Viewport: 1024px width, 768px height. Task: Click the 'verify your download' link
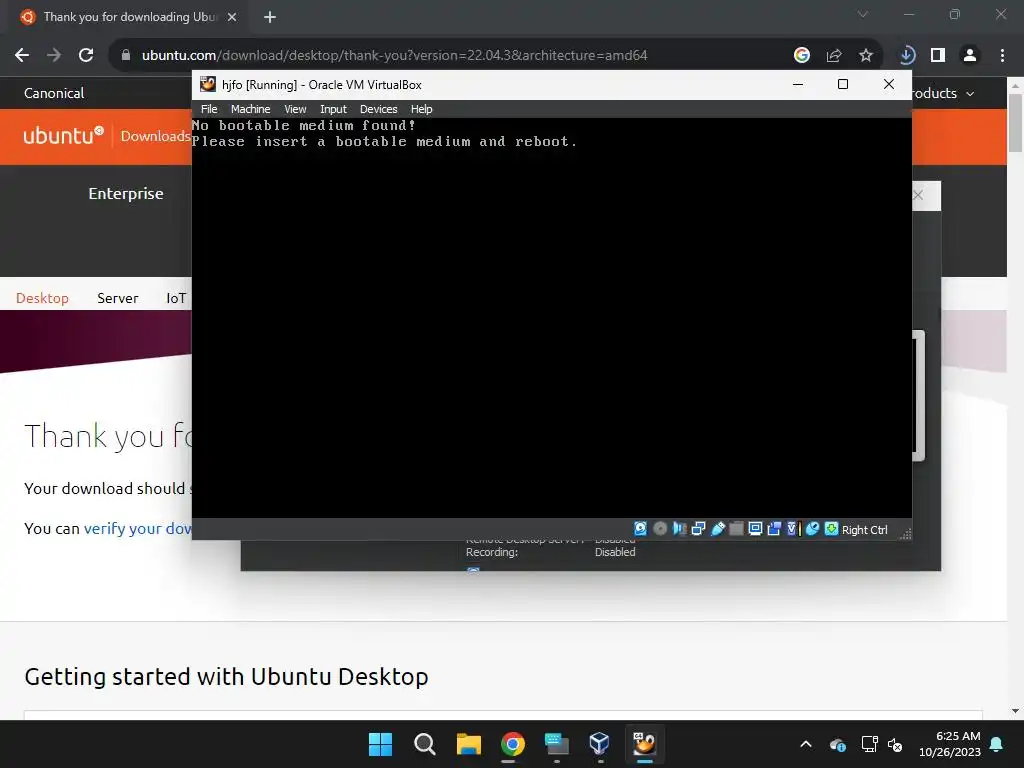pos(138,528)
